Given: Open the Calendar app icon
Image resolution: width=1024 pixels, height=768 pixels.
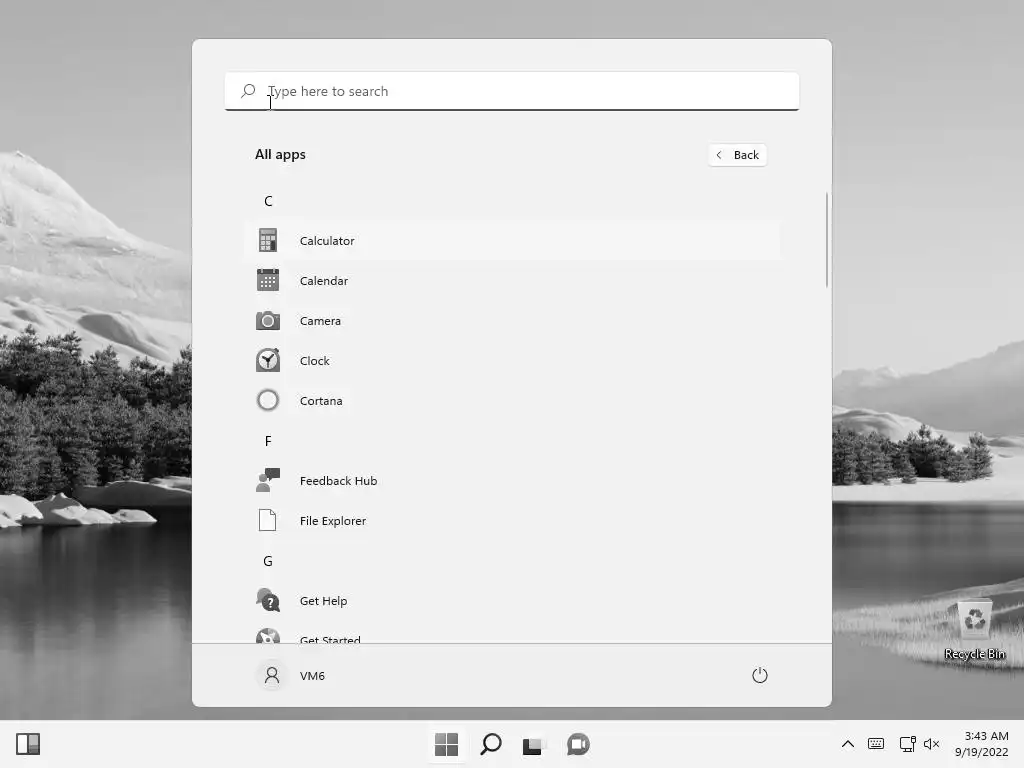Looking at the screenshot, I should [268, 280].
